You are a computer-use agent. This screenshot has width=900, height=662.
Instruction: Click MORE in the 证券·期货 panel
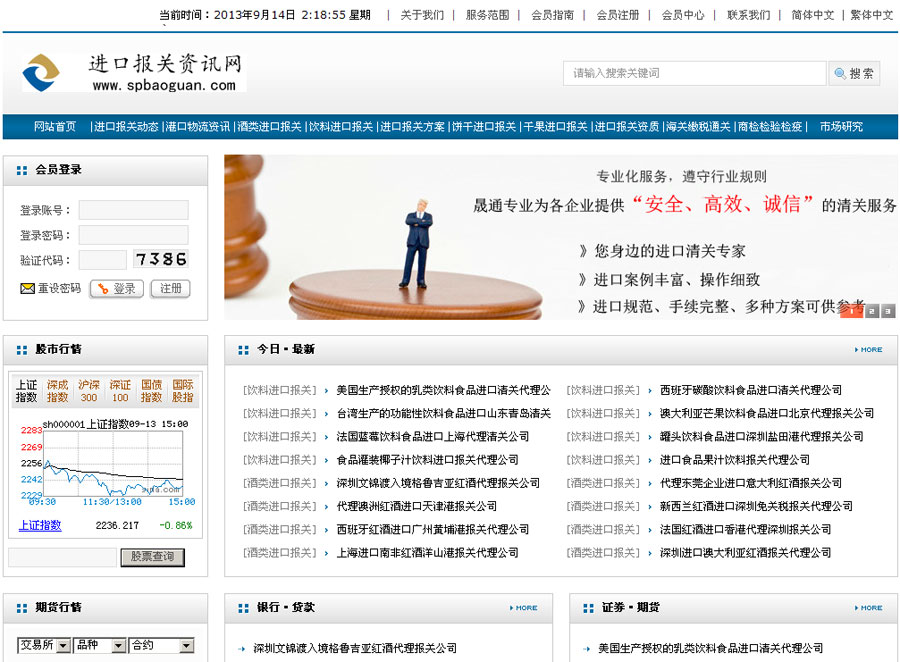[868, 607]
